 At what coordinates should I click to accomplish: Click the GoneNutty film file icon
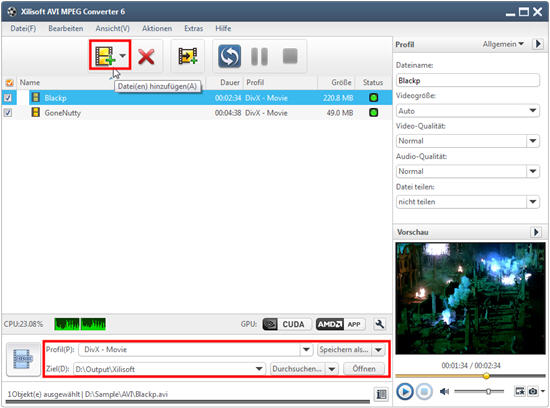click(35, 112)
